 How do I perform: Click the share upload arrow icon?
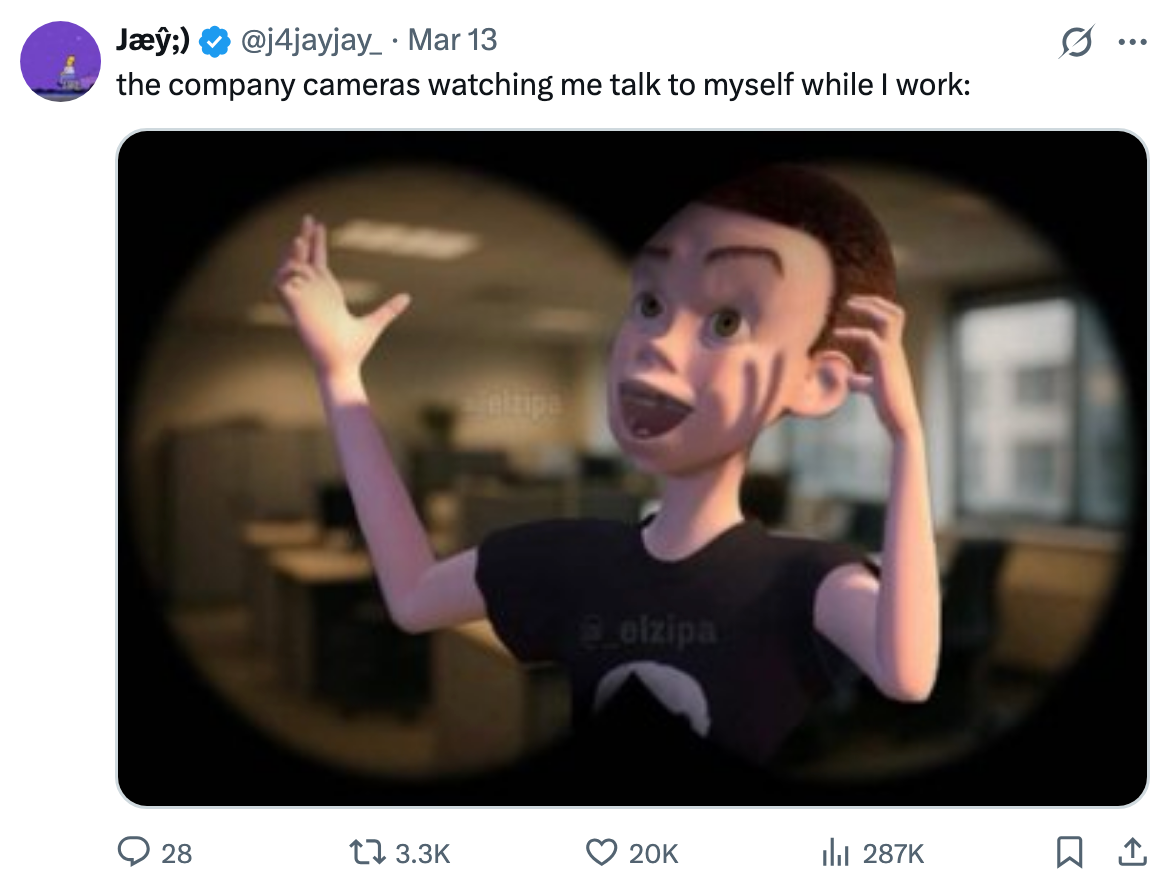tap(1131, 852)
